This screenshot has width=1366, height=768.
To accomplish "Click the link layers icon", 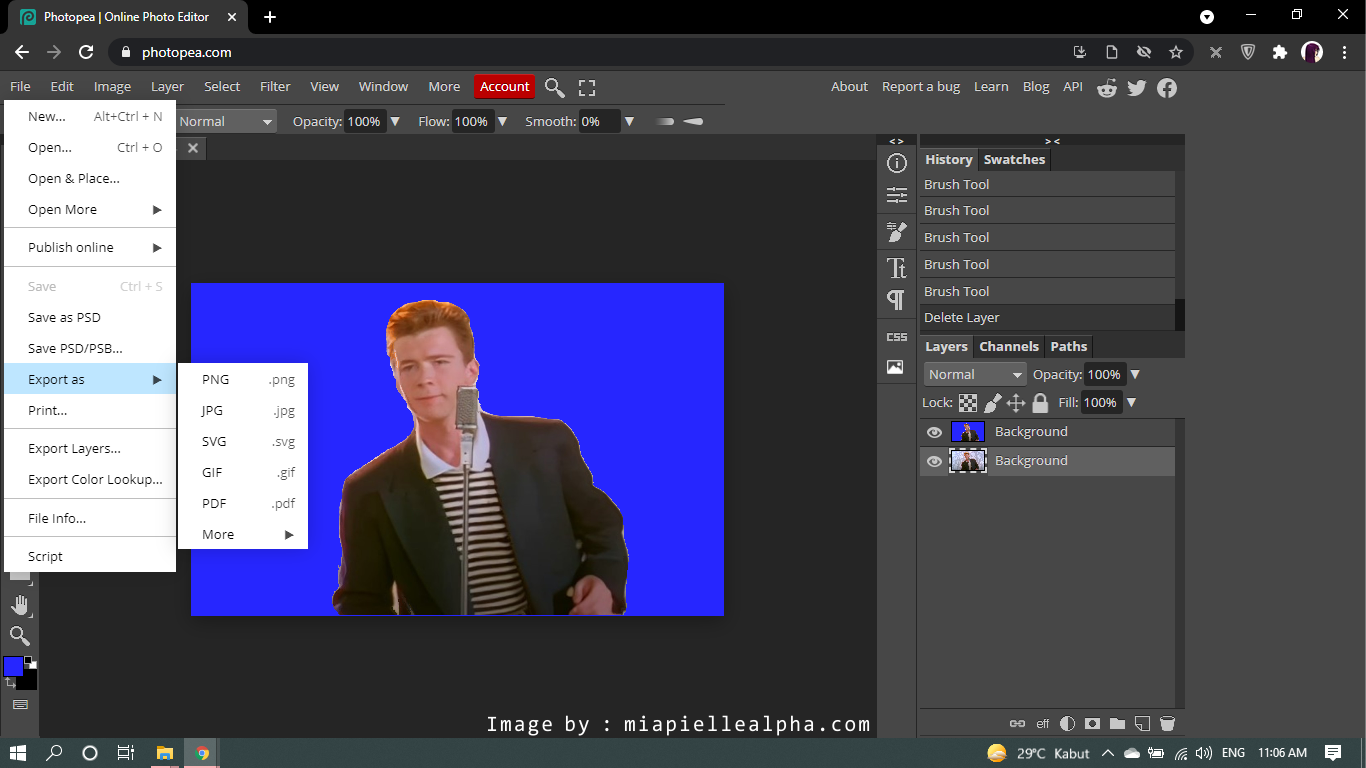I will [1017, 724].
